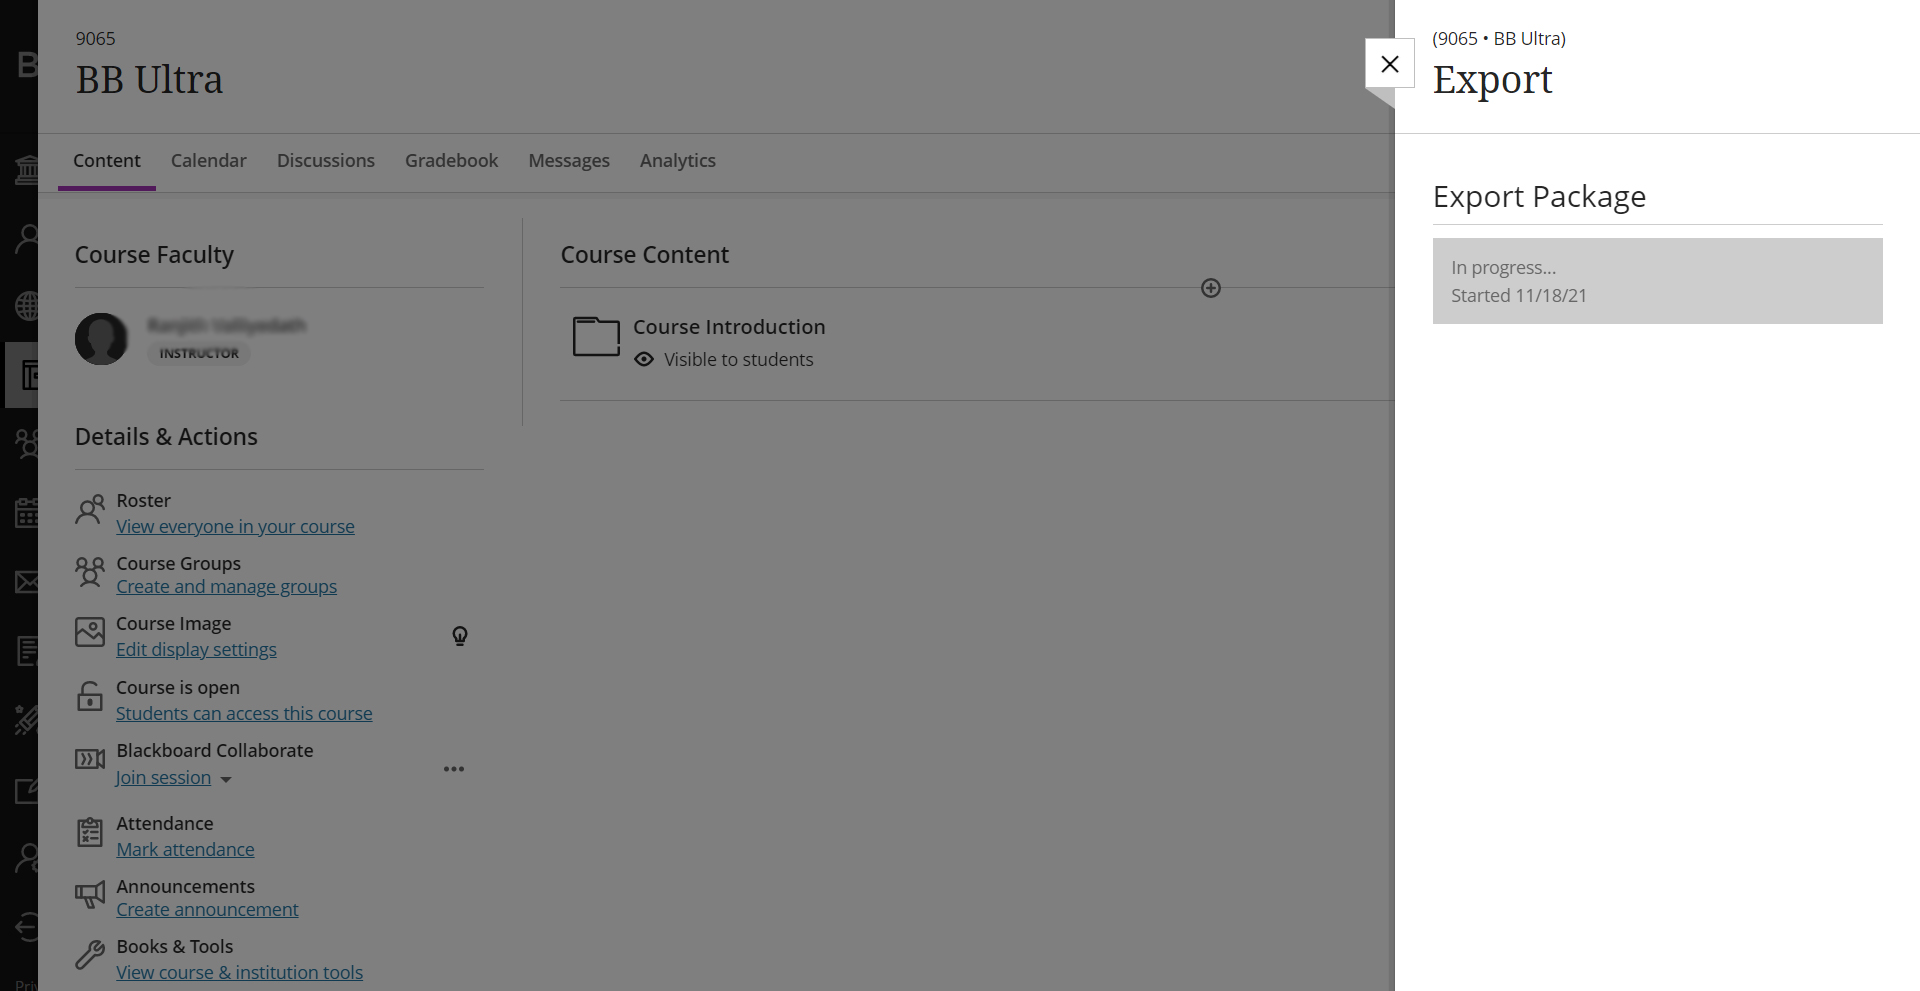
Task: Open the Discussions tab
Action: [x=326, y=160]
